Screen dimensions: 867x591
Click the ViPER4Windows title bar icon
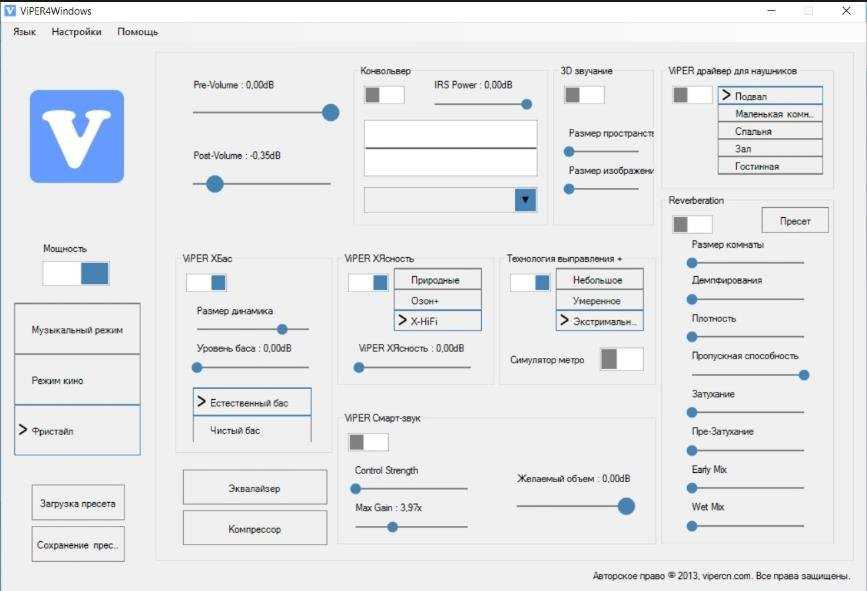coord(10,10)
